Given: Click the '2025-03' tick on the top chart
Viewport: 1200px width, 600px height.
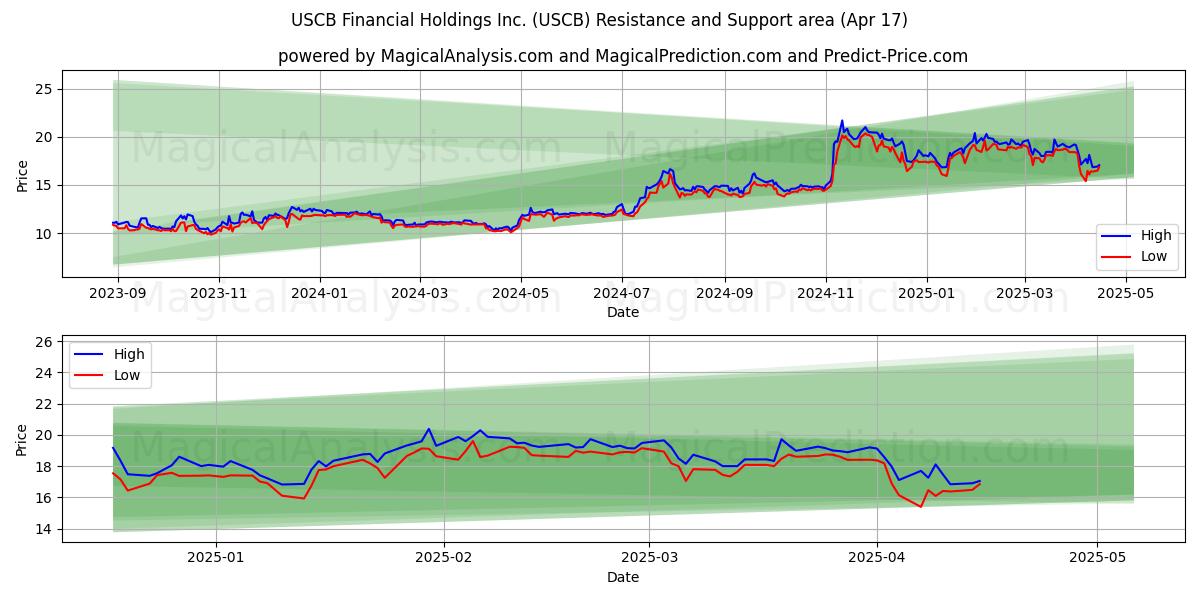Looking at the screenshot, I should point(1024,293).
